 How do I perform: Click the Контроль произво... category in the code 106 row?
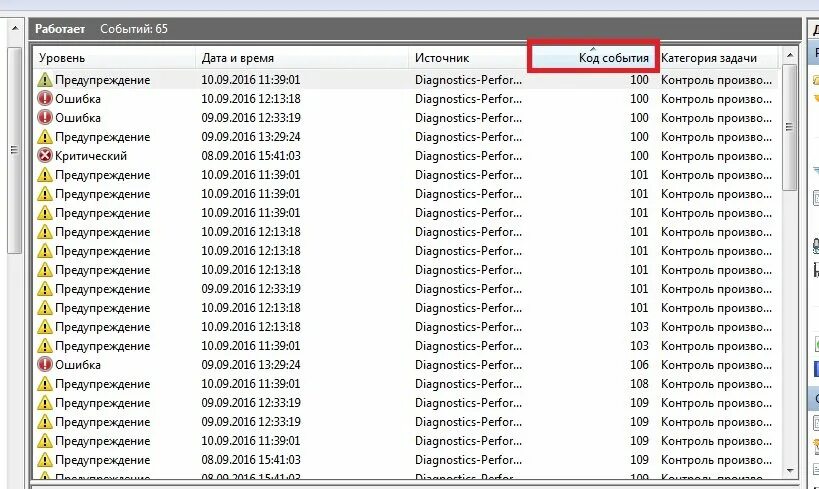click(x=716, y=365)
